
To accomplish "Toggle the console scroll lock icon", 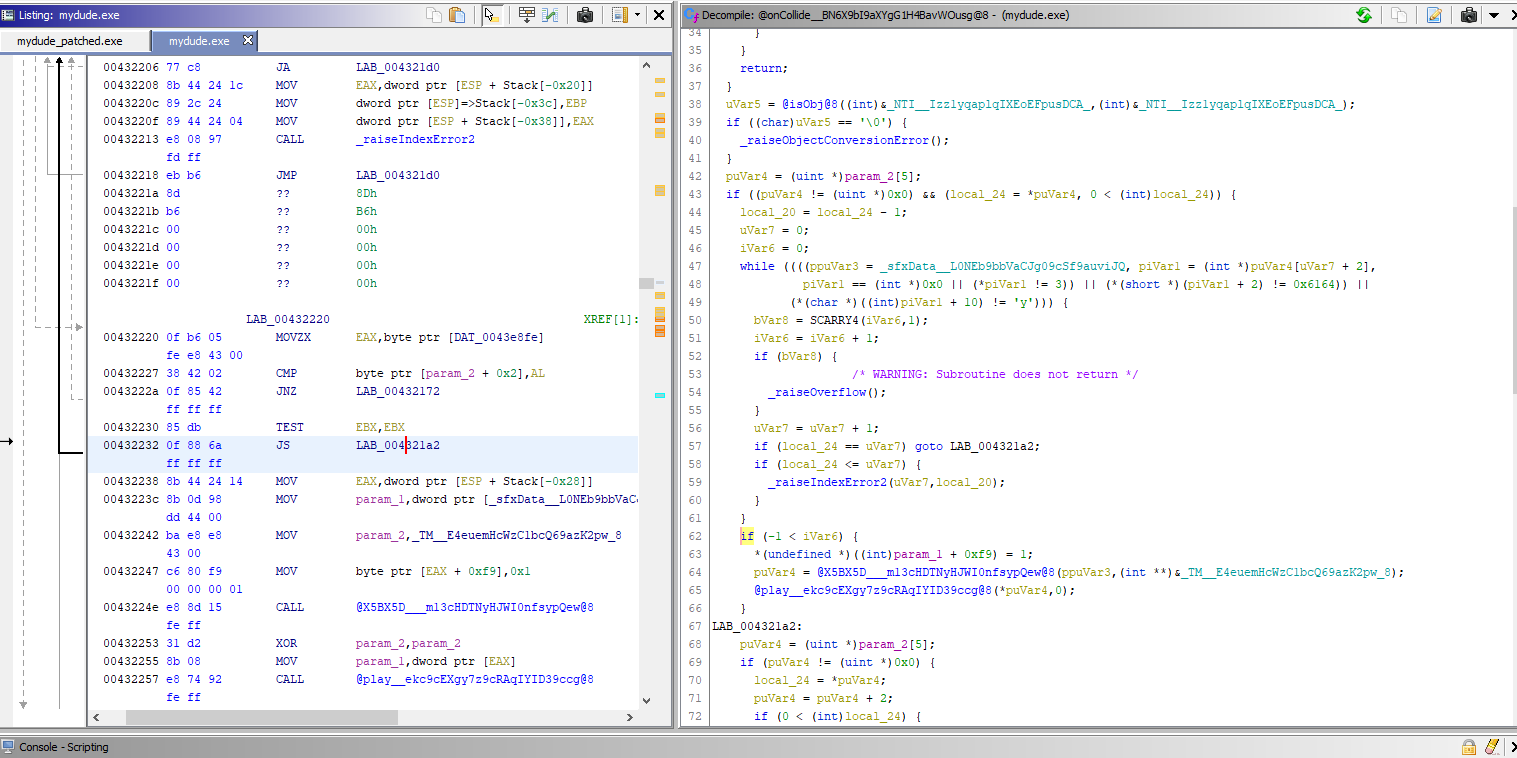I will coord(1469,747).
